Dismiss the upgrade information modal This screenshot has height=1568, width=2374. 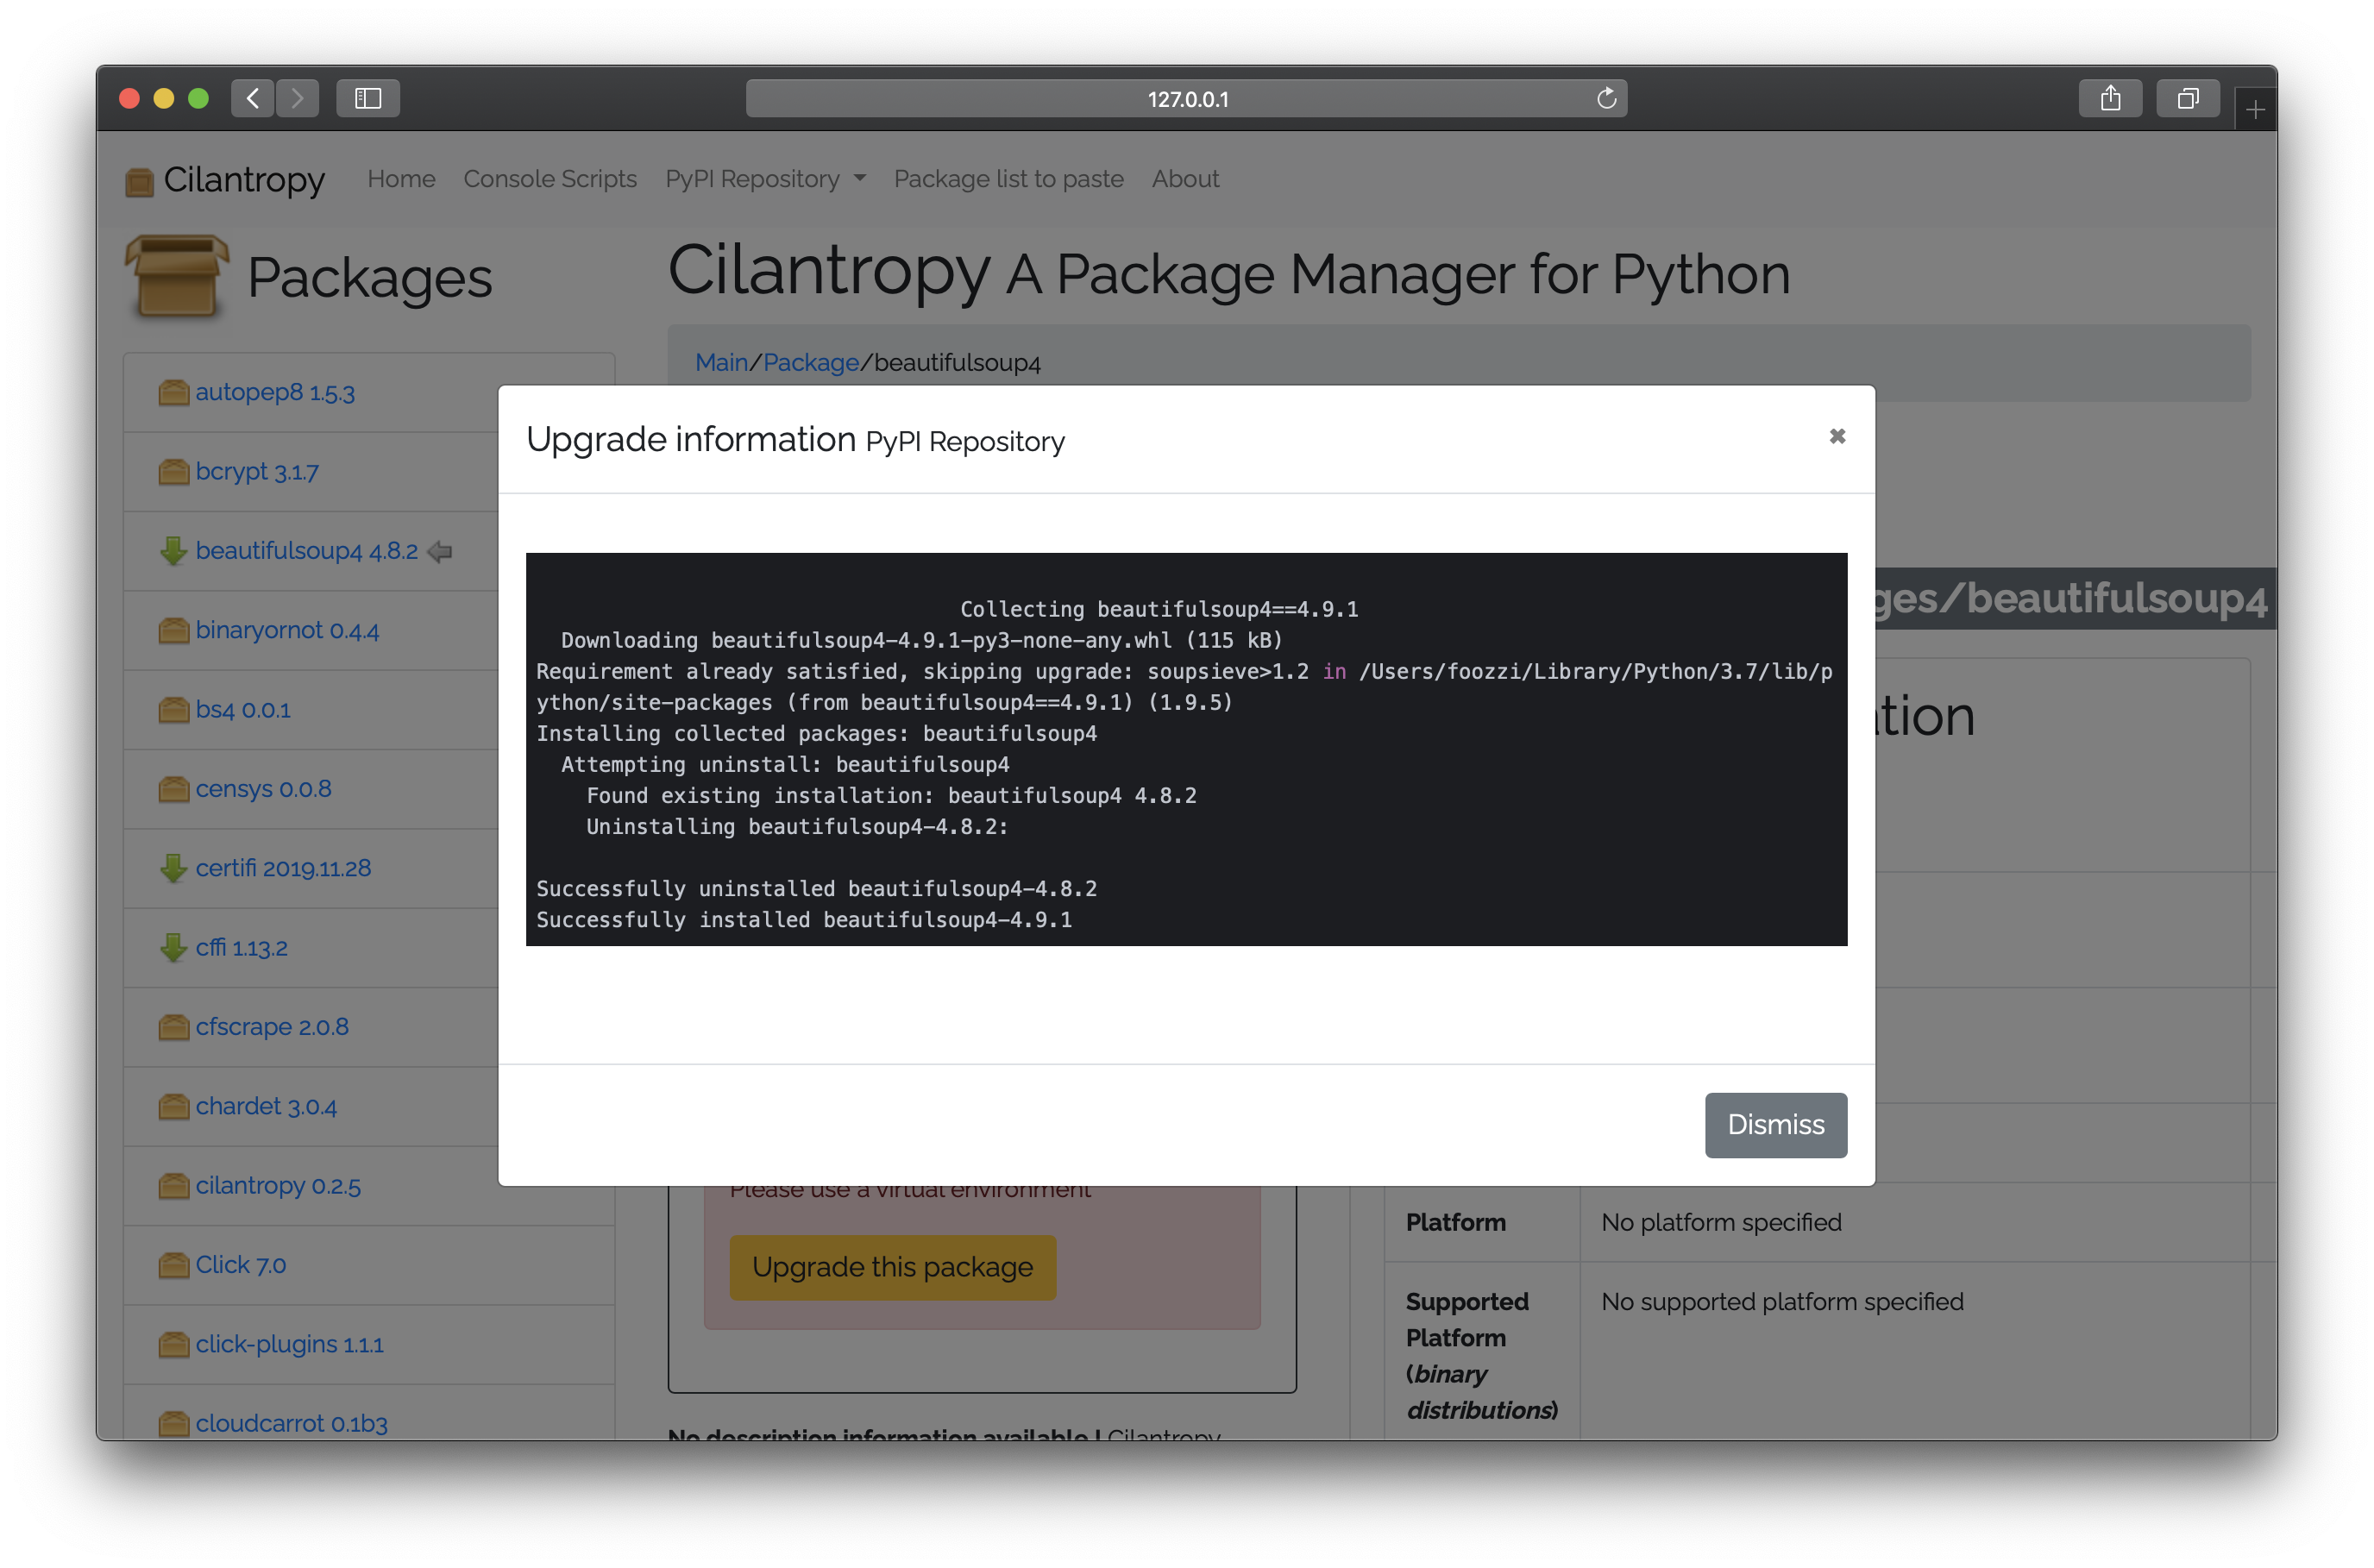pyautogui.click(x=1775, y=1124)
